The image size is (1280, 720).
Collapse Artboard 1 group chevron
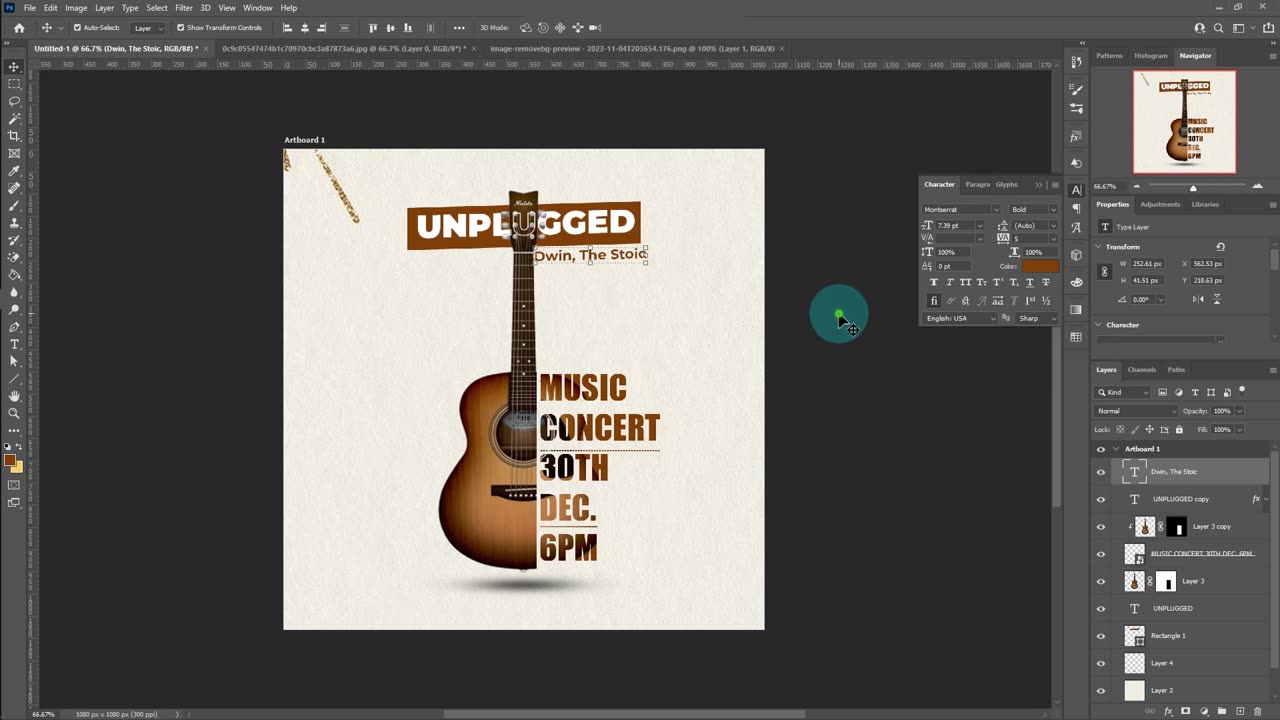(1116, 449)
